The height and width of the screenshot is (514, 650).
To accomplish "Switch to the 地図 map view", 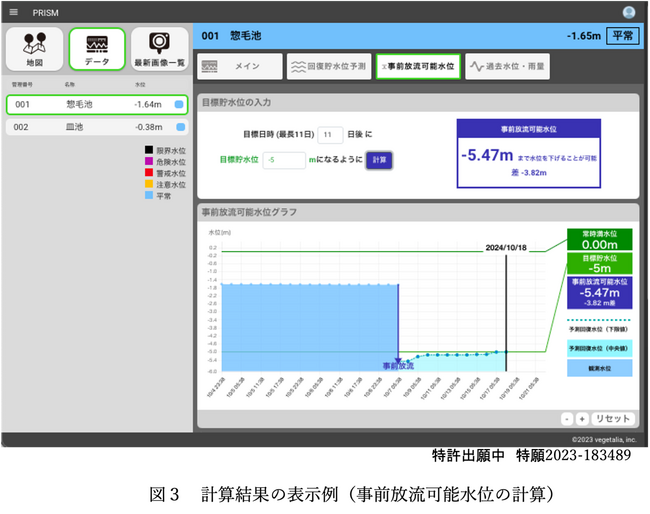I will (x=35, y=49).
